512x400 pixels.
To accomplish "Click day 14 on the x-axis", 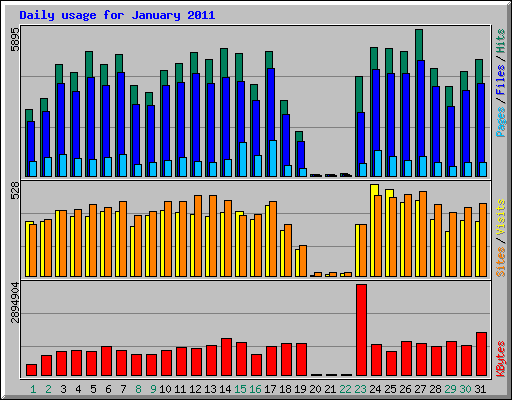I will (225, 389).
